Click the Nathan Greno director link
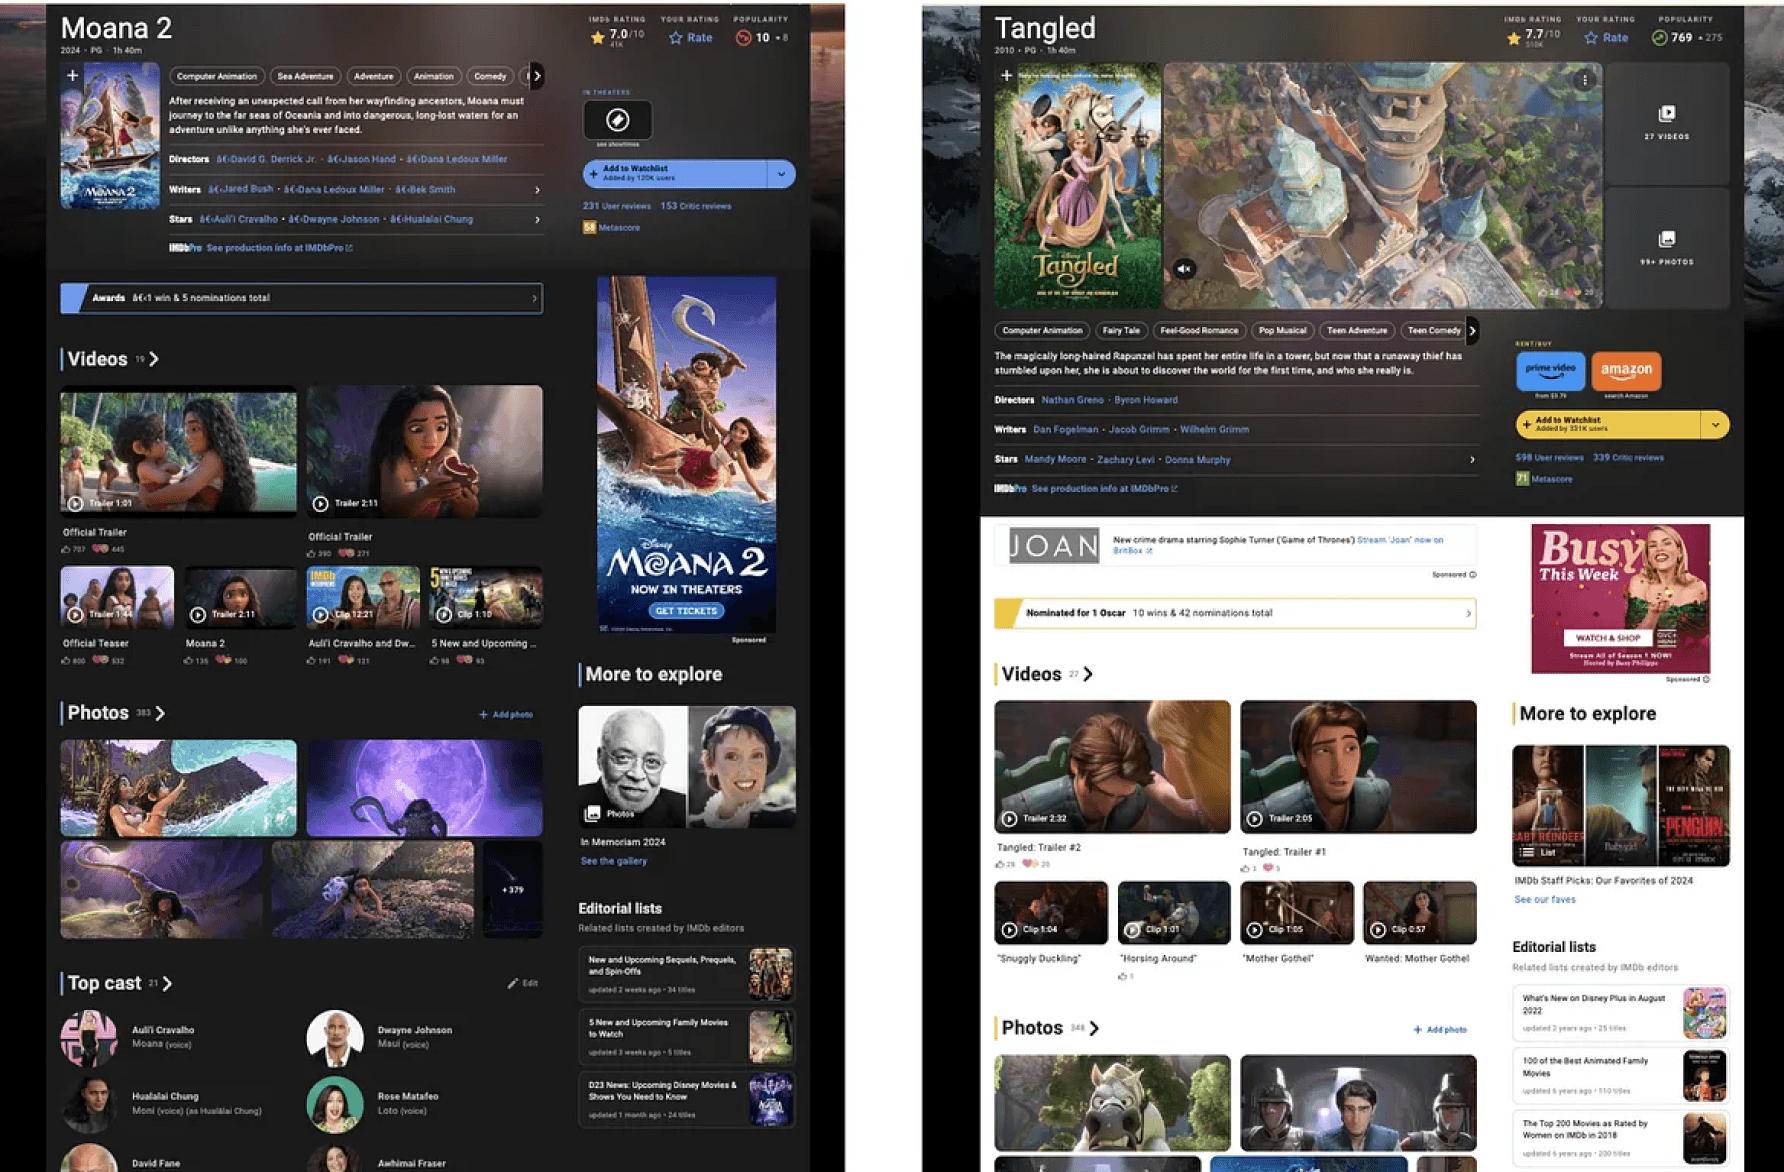 1072,400
